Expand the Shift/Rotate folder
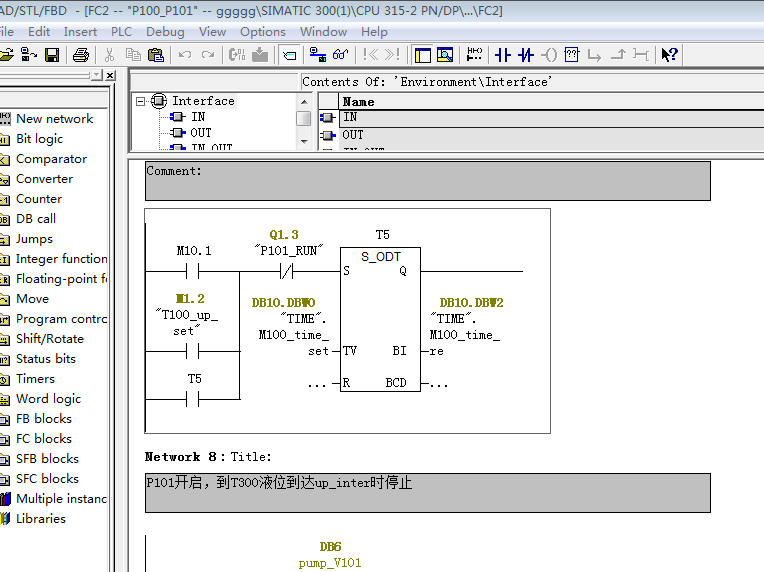 (x=50, y=339)
